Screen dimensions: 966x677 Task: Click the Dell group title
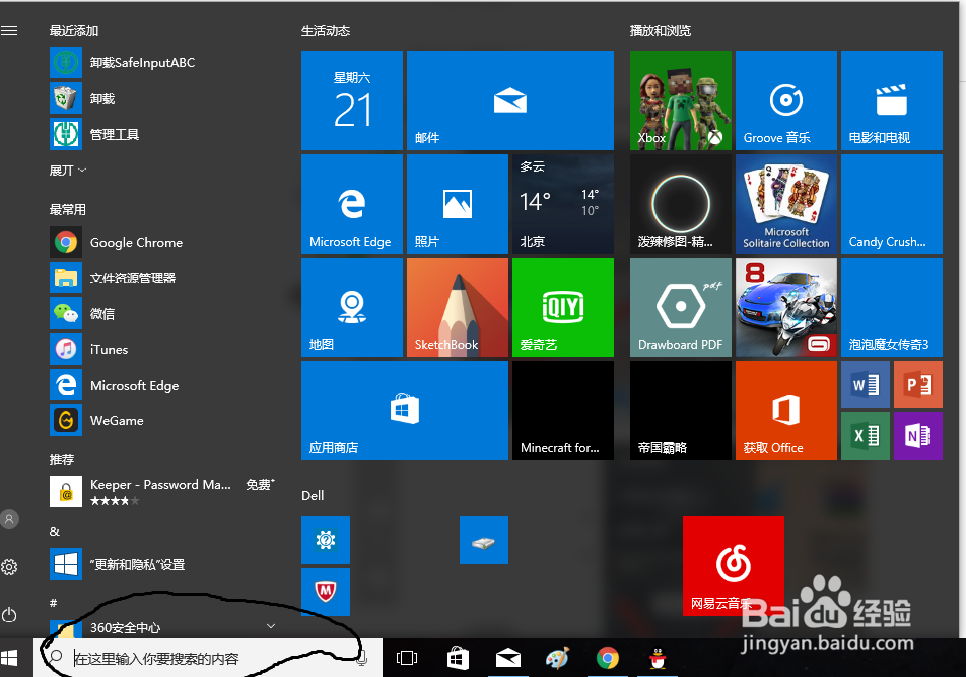click(312, 495)
